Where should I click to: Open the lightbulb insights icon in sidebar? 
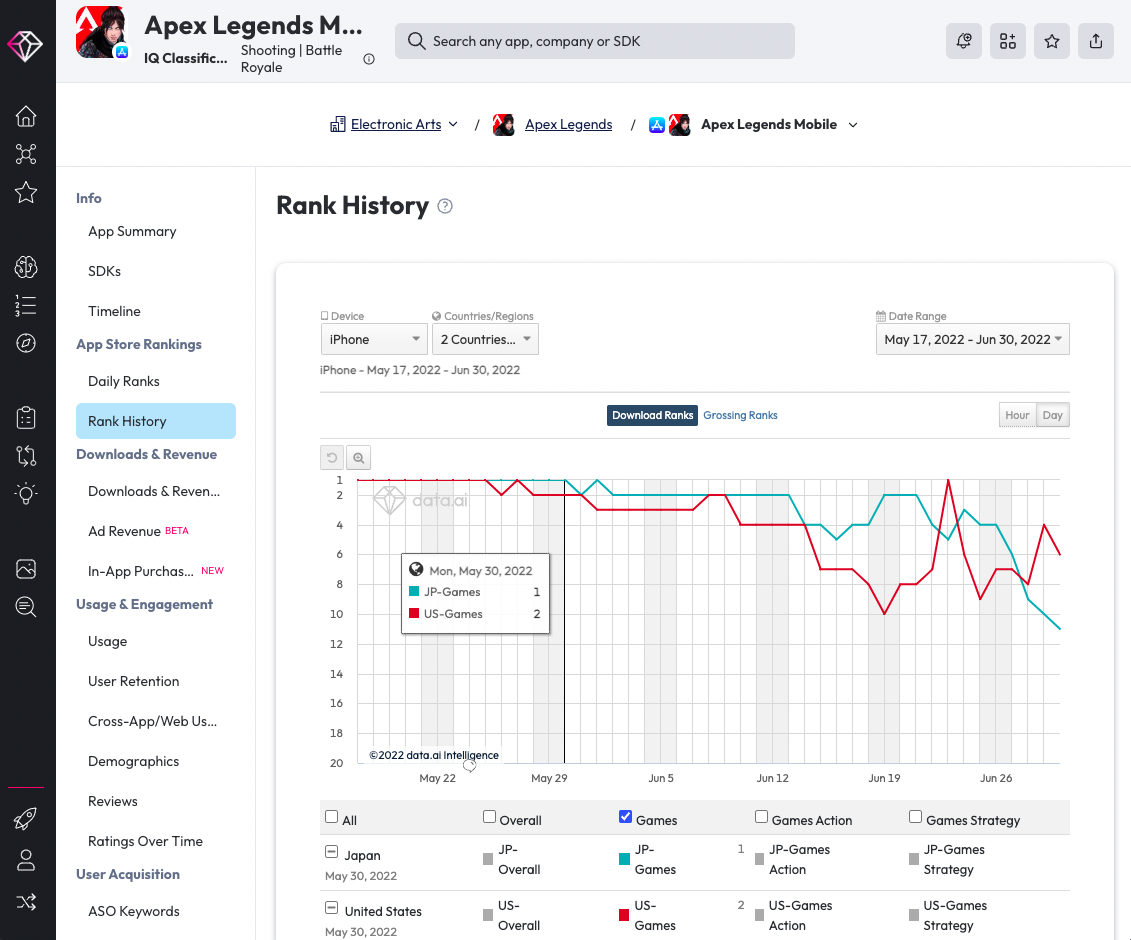tap(26, 493)
